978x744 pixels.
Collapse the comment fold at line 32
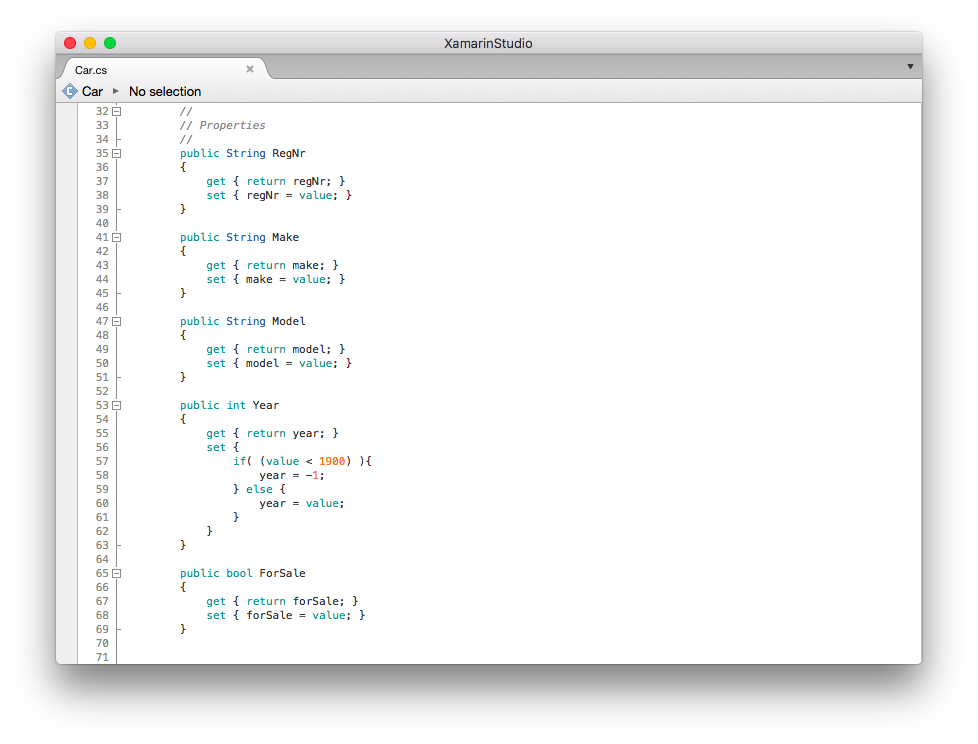click(117, 112)
